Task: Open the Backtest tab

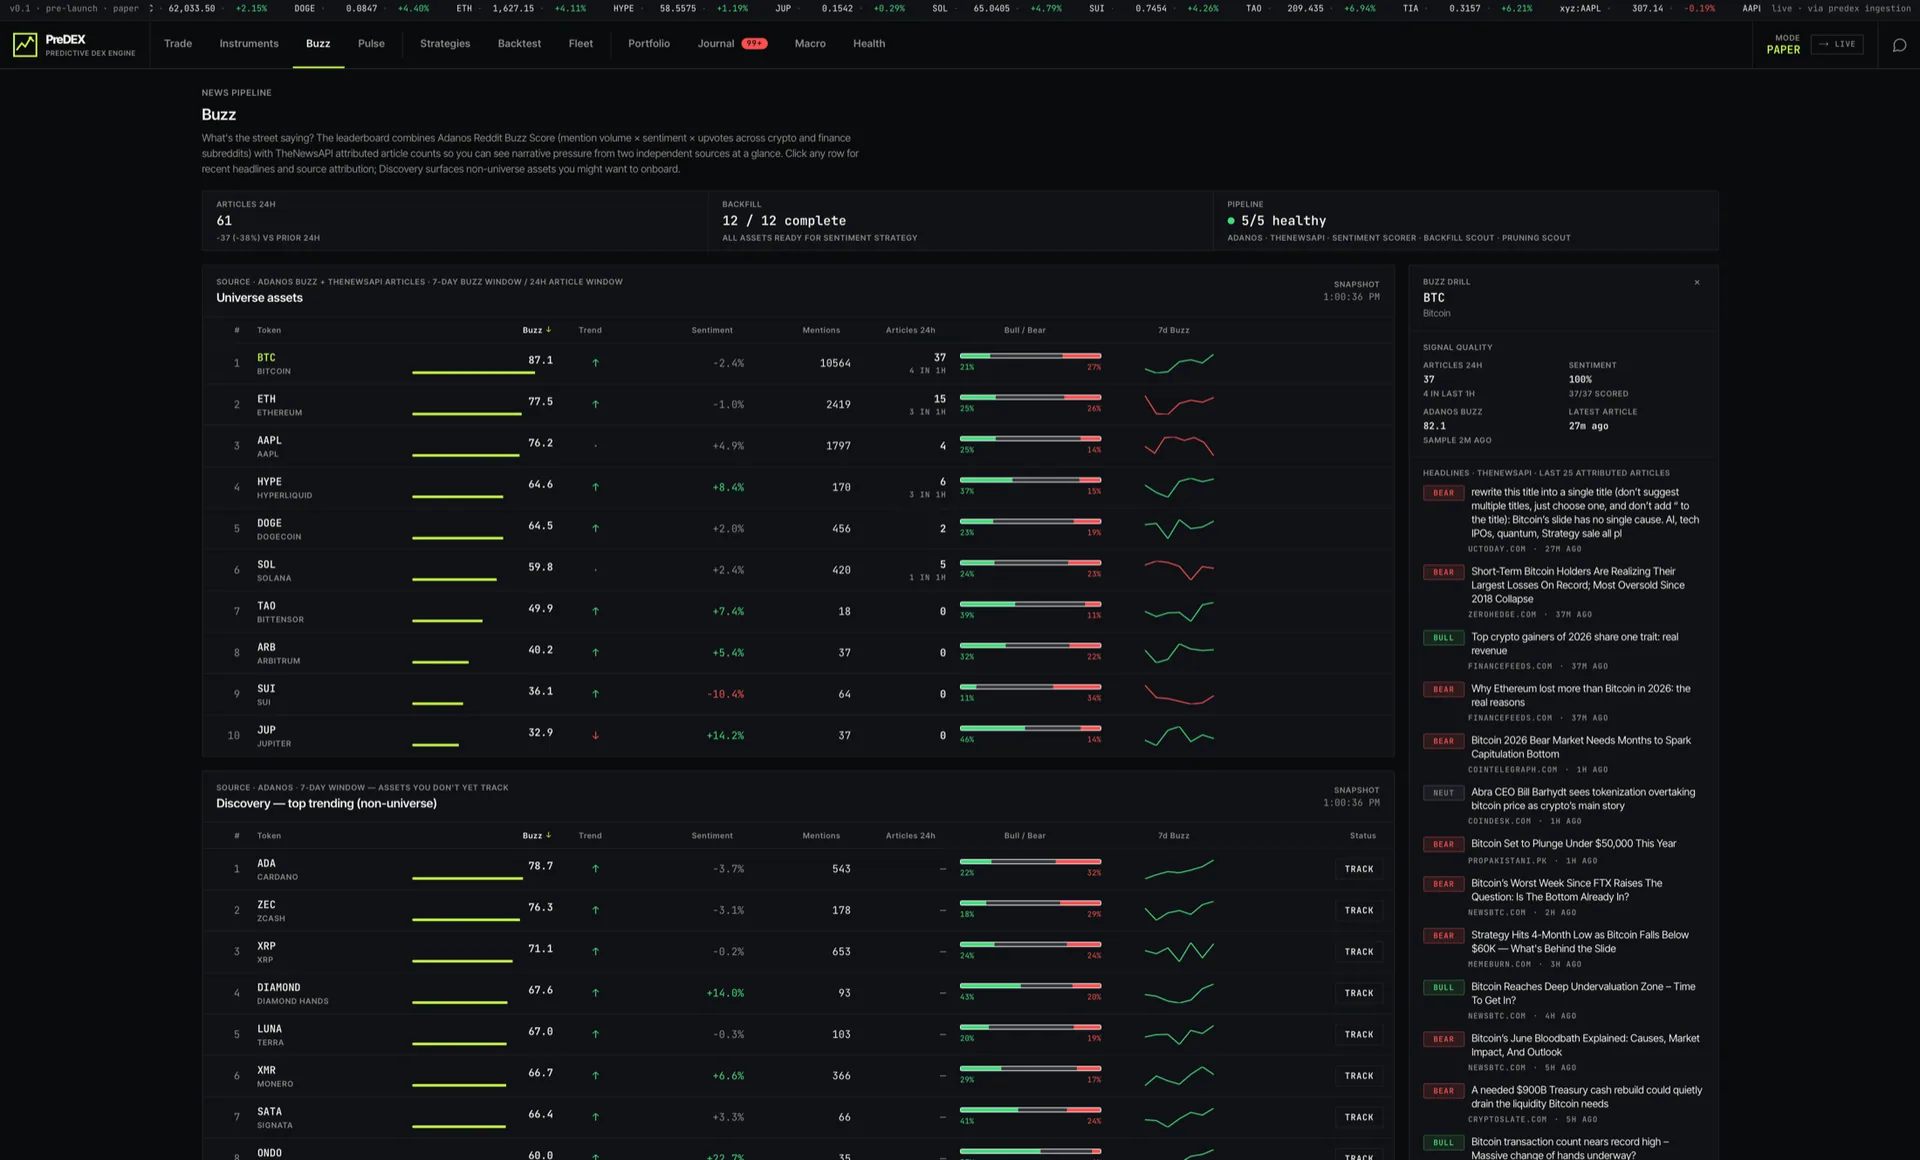Action: [x=519, y=44]
